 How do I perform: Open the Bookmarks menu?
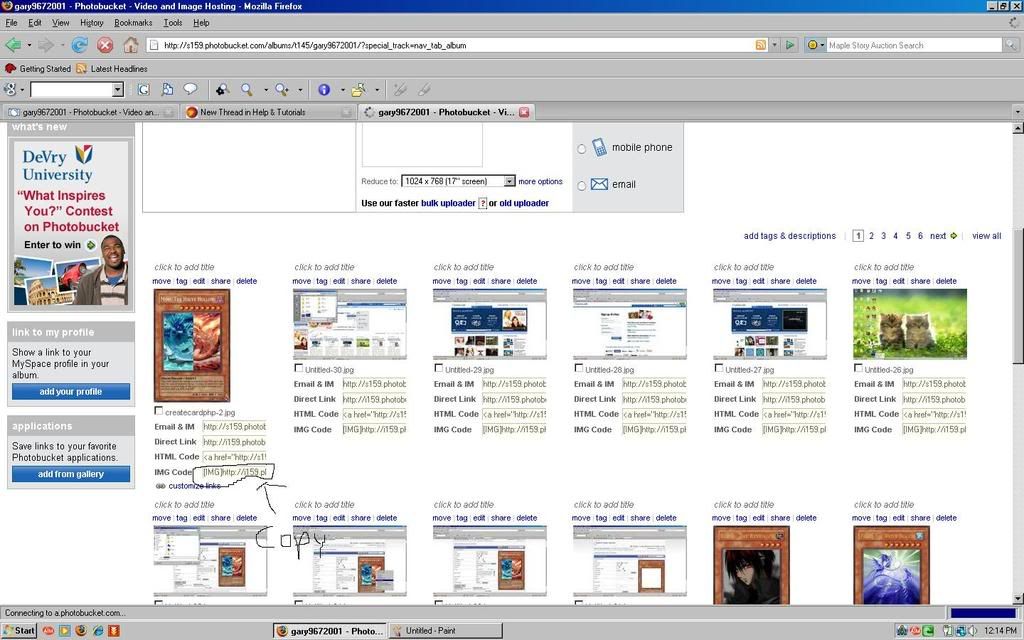(x=133, y=22)
